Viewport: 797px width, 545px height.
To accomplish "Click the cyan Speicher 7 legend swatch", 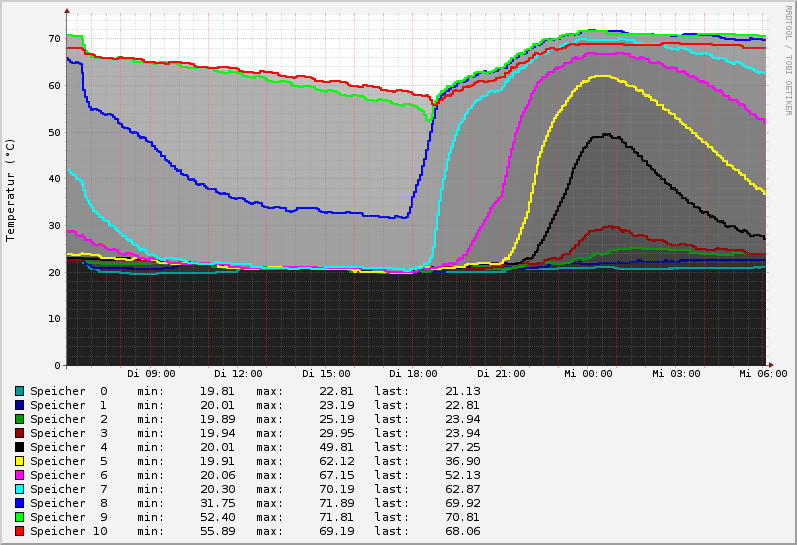I will [19, 489].
